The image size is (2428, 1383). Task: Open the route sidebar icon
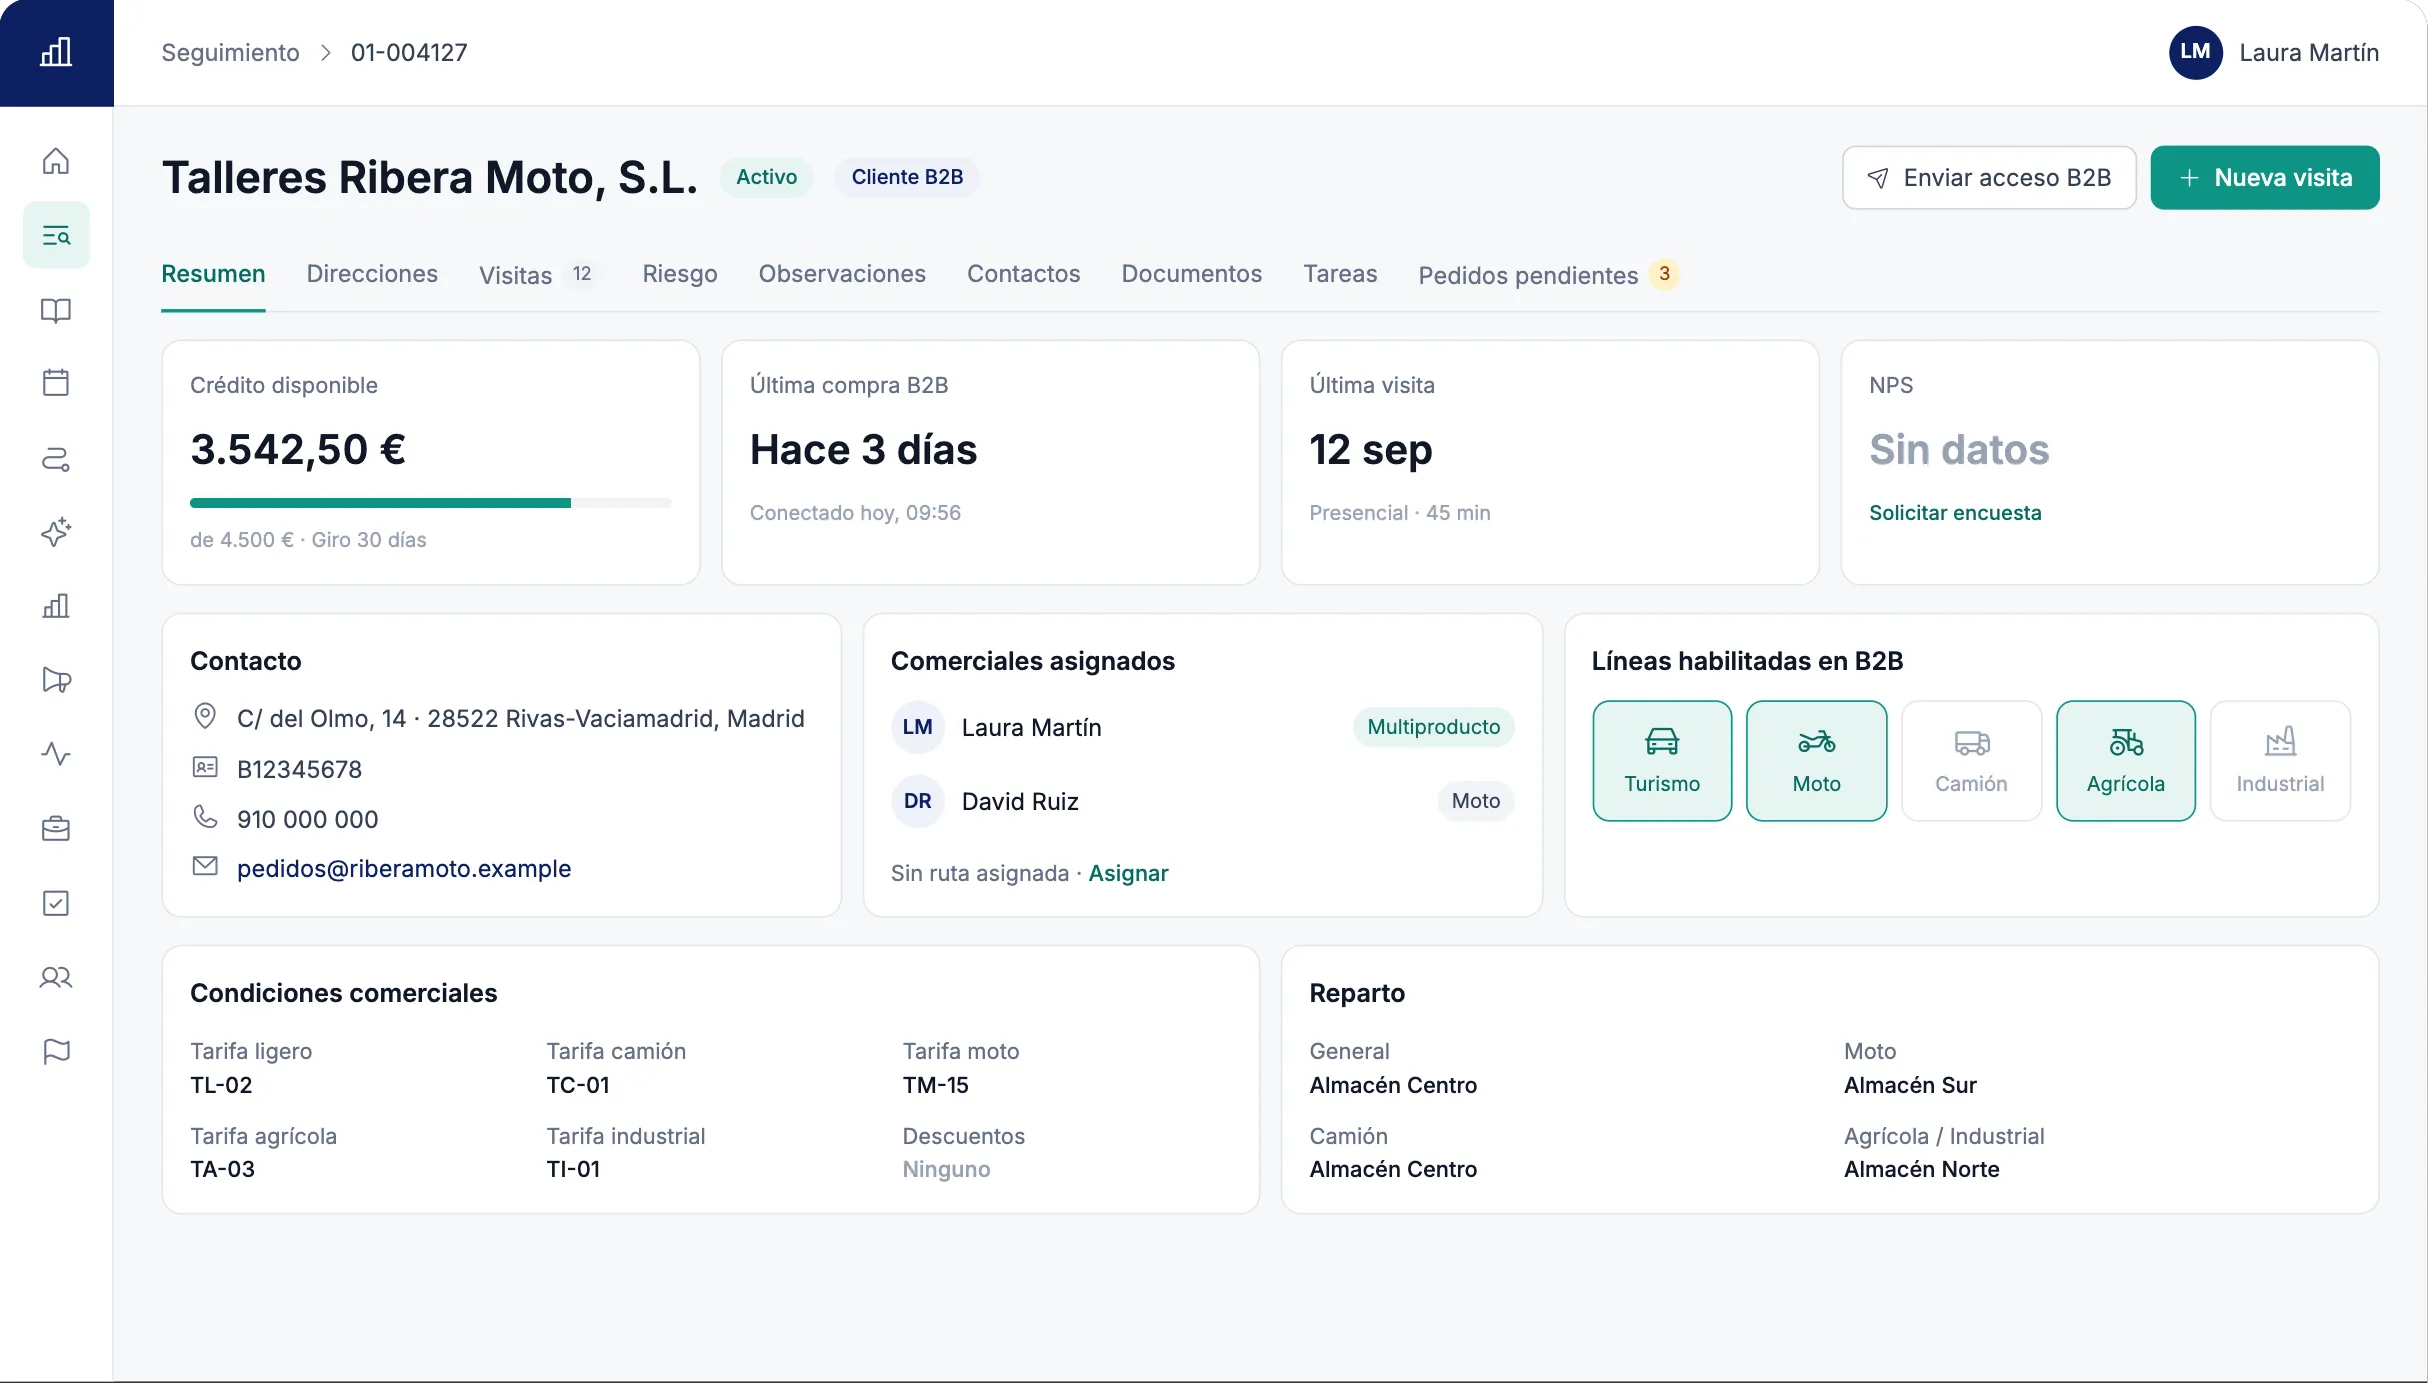click(x=56, y=458)
